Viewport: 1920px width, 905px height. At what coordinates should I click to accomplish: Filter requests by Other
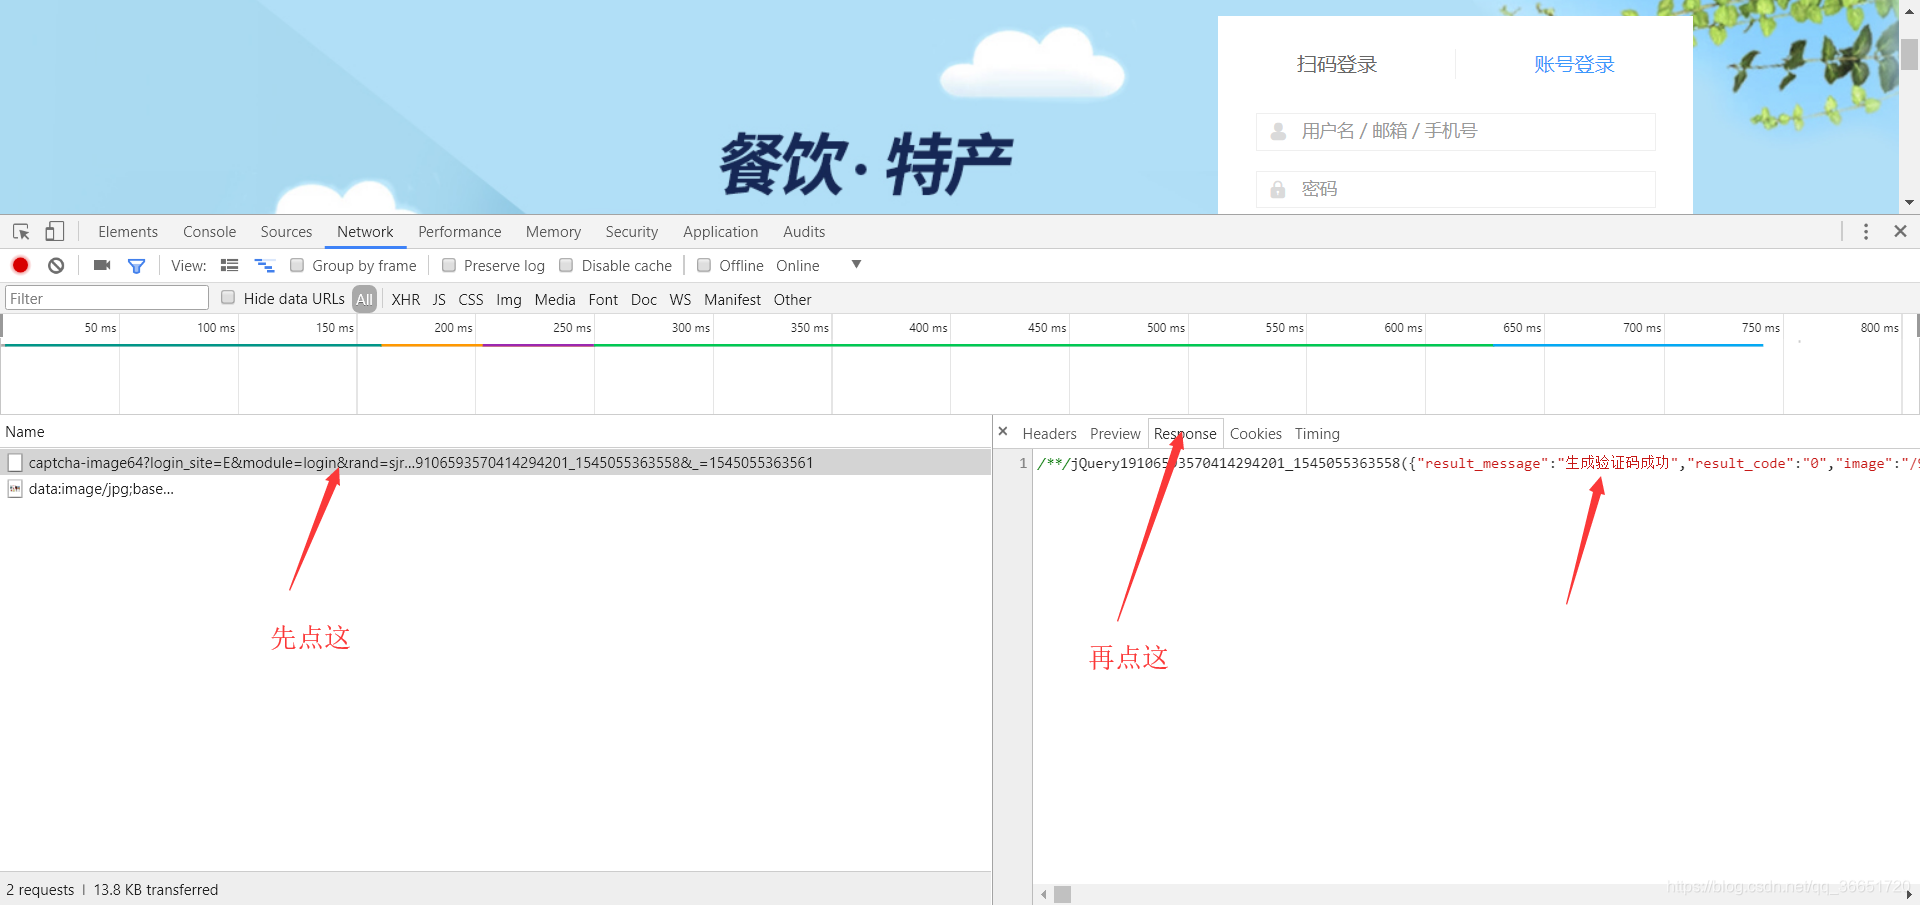792,300
